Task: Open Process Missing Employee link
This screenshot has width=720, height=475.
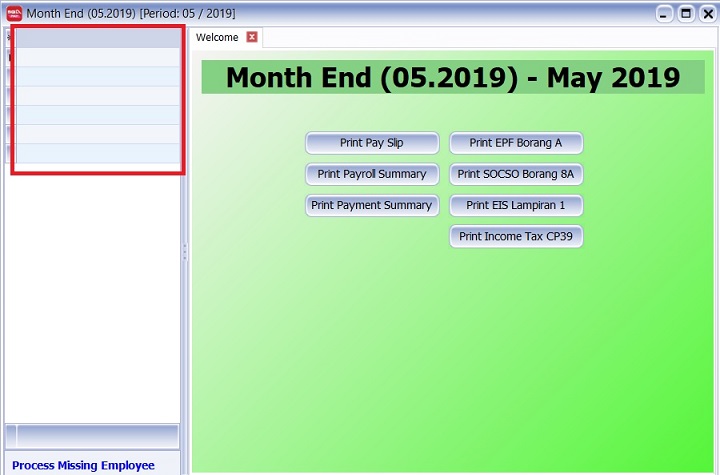Action: [x=83, y=465]
